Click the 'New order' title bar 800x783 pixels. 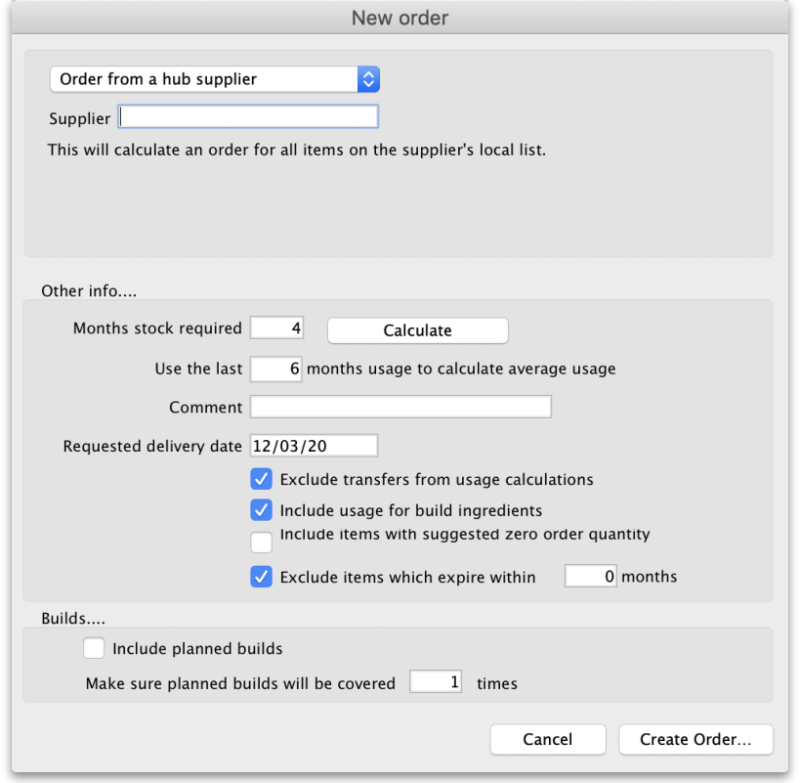[400, 17]
